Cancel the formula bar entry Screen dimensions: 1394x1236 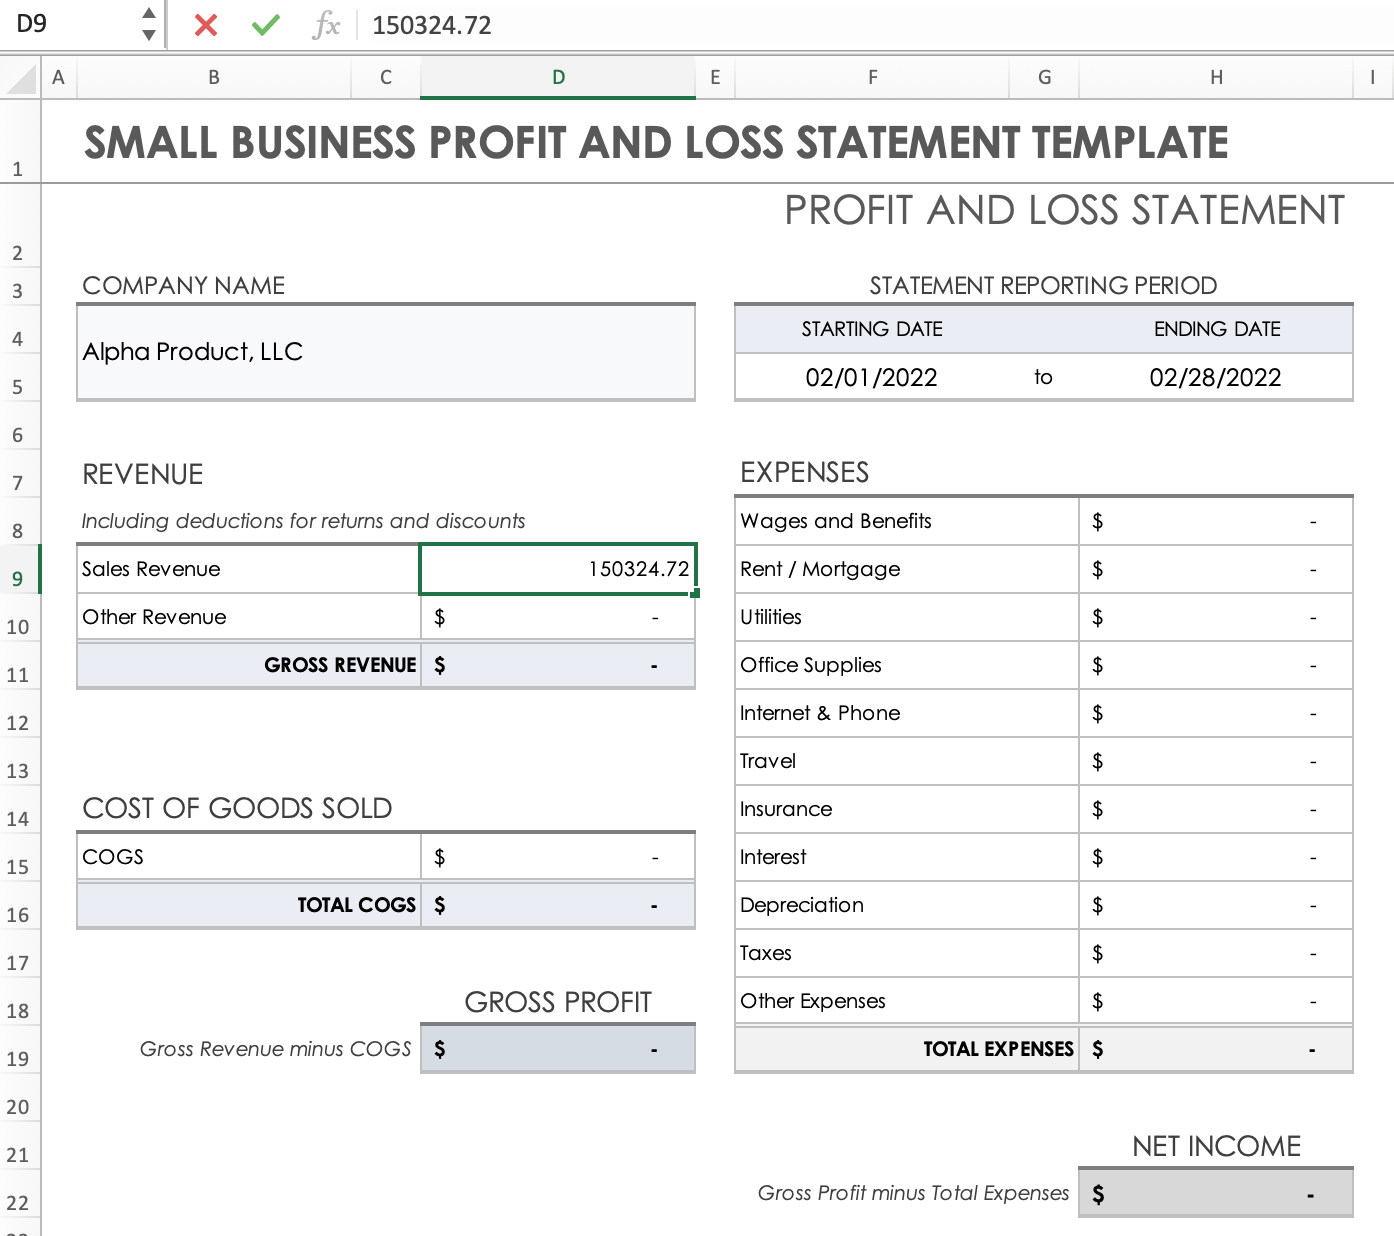206,25
